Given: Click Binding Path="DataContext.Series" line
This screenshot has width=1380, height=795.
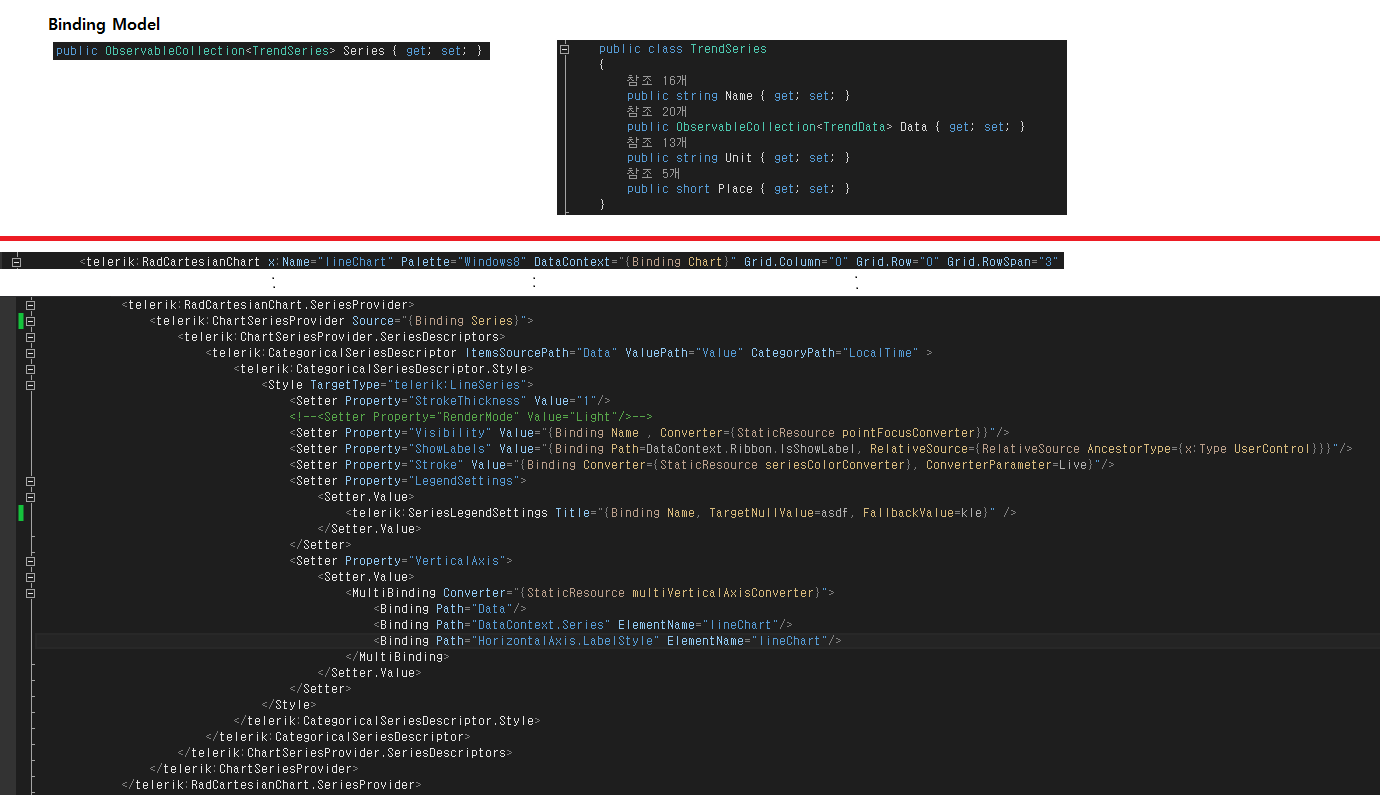Looking at the screenshot, I should (583, 625).
